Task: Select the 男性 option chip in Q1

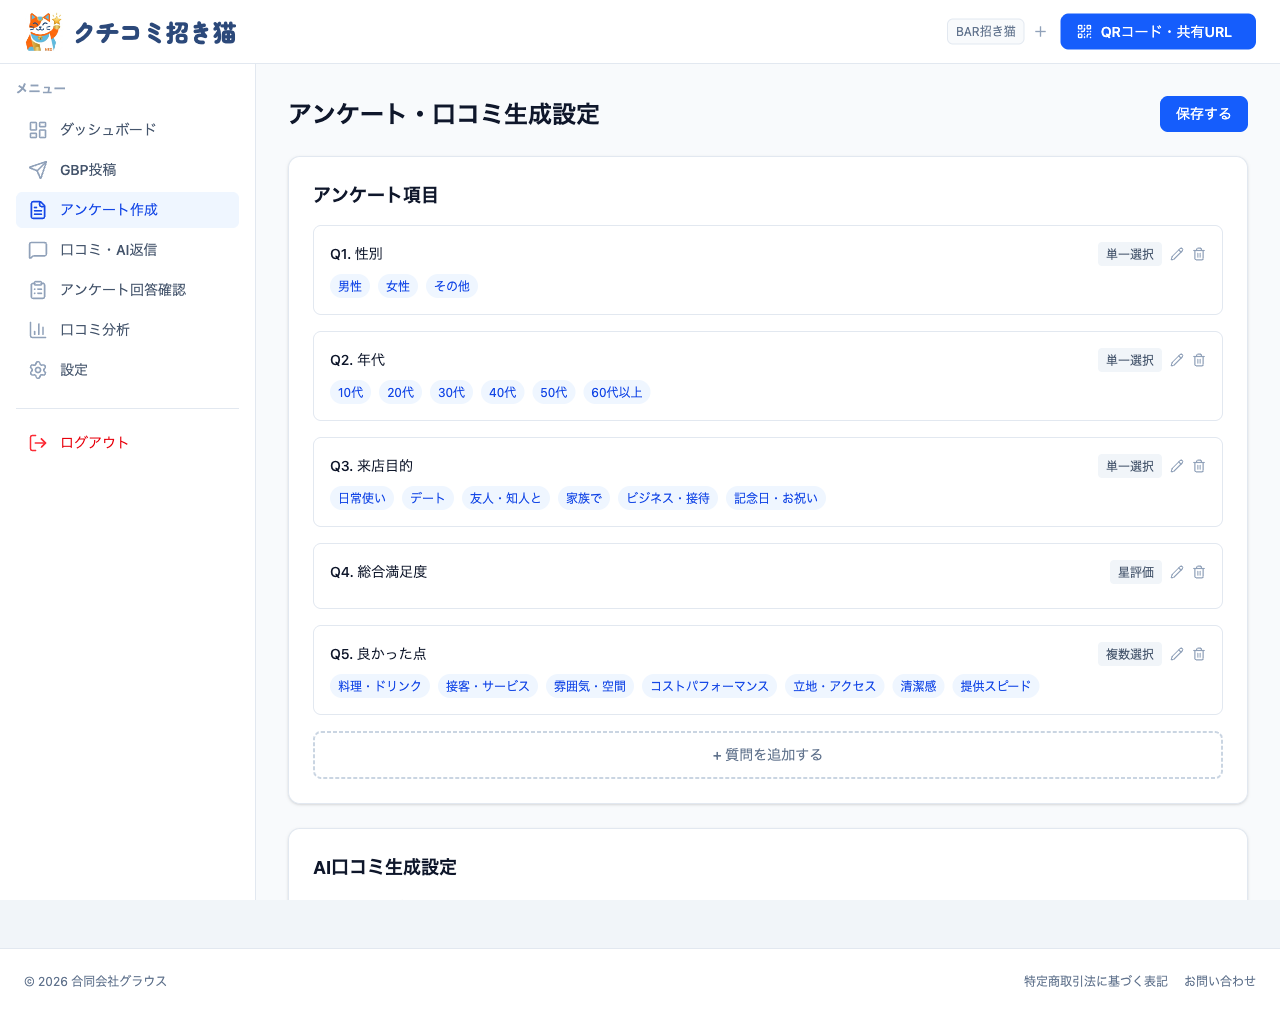Action: (349, 286)
